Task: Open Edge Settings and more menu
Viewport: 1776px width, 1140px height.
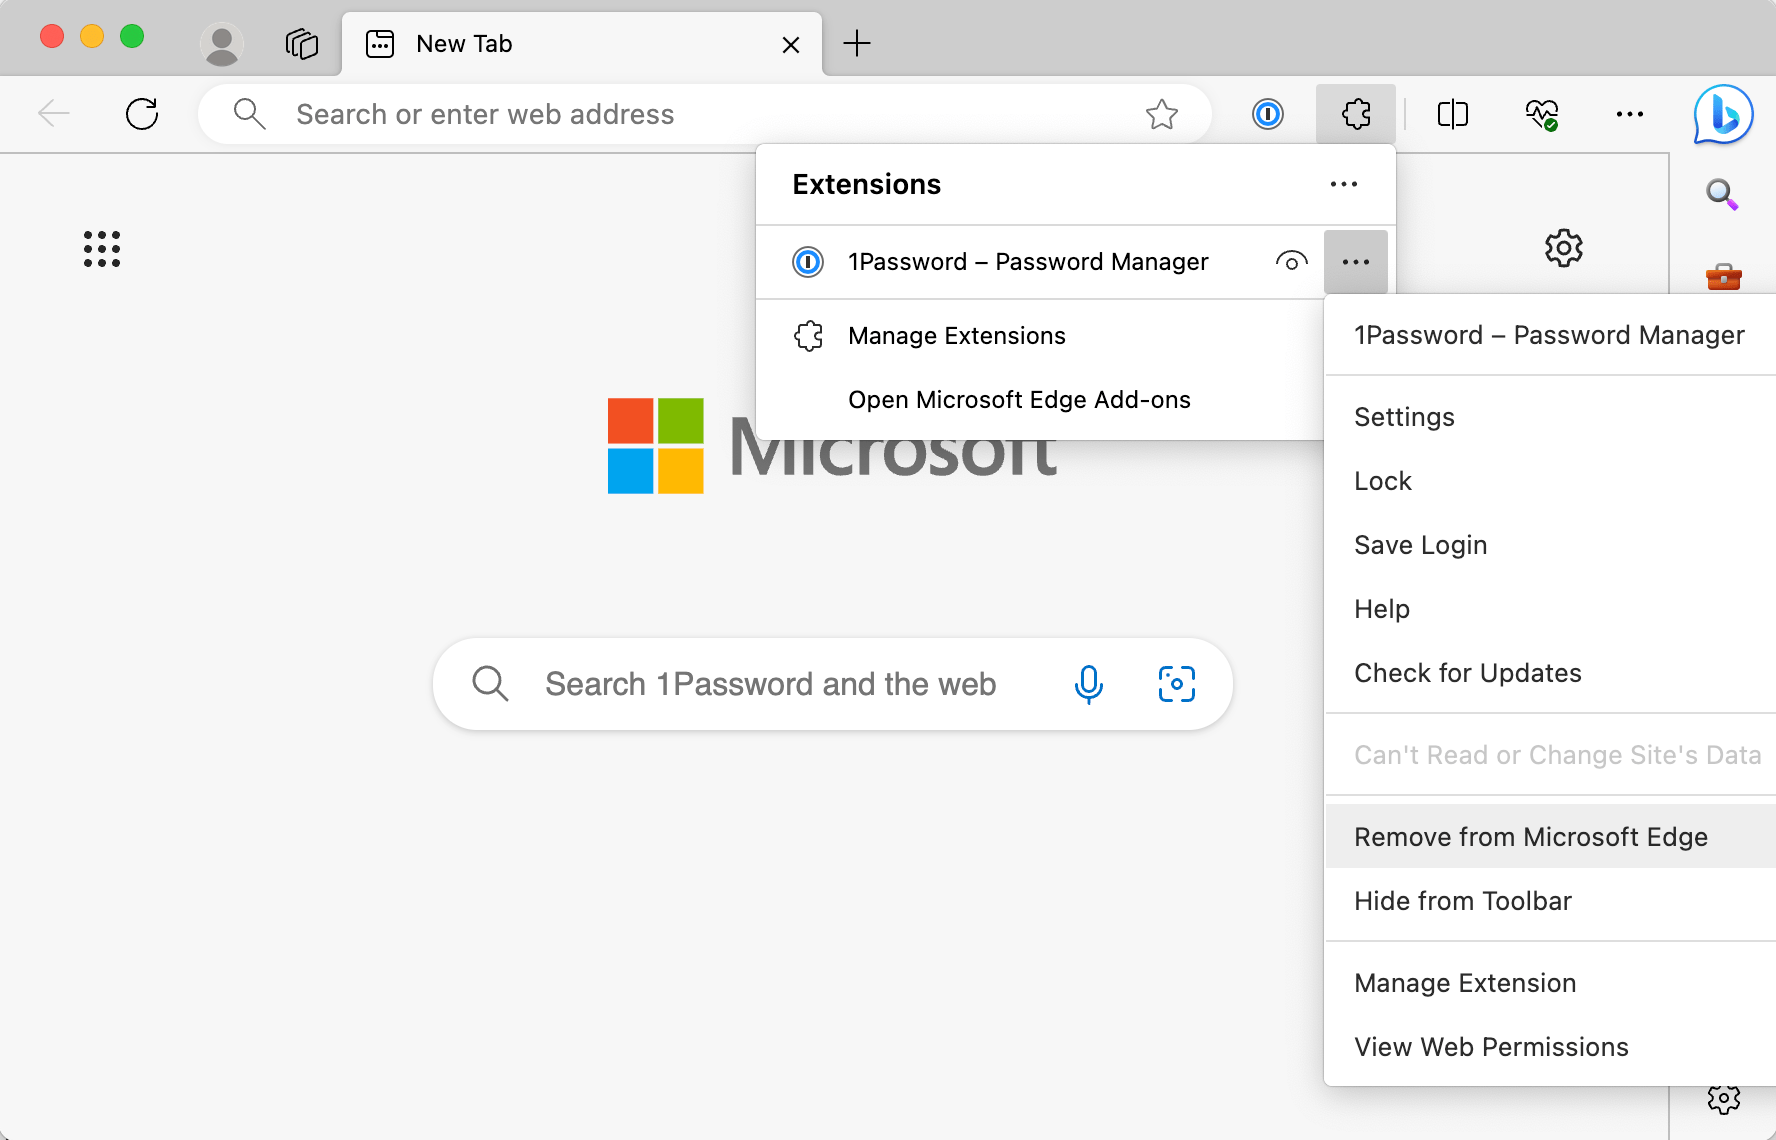Action: [1629, 114]
